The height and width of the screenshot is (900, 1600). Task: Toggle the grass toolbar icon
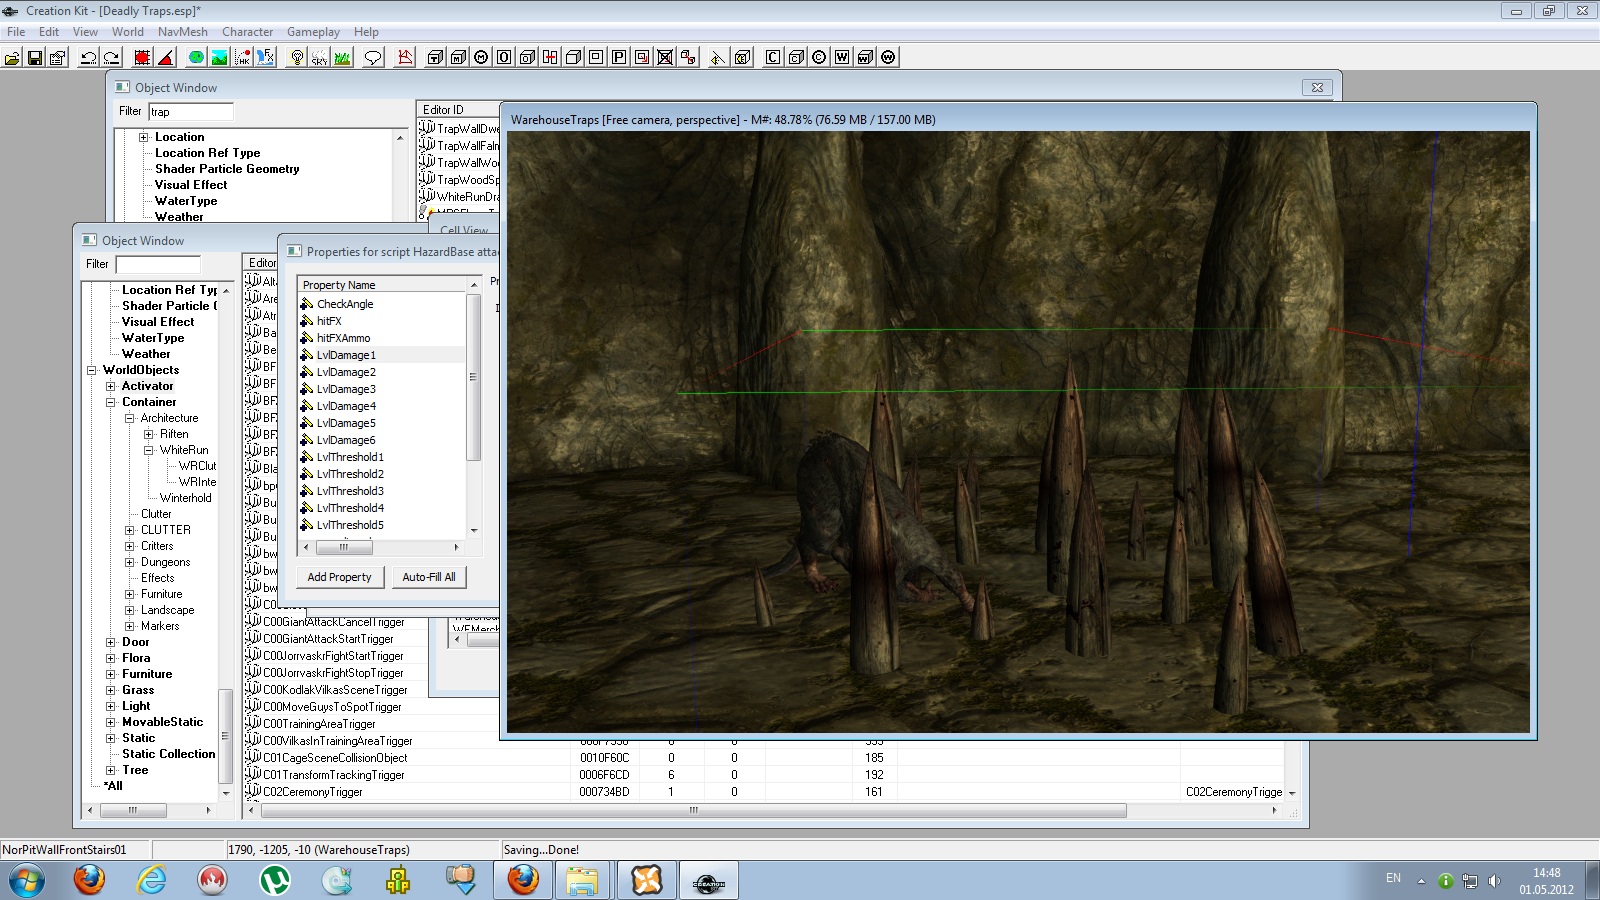coord(342,57)
